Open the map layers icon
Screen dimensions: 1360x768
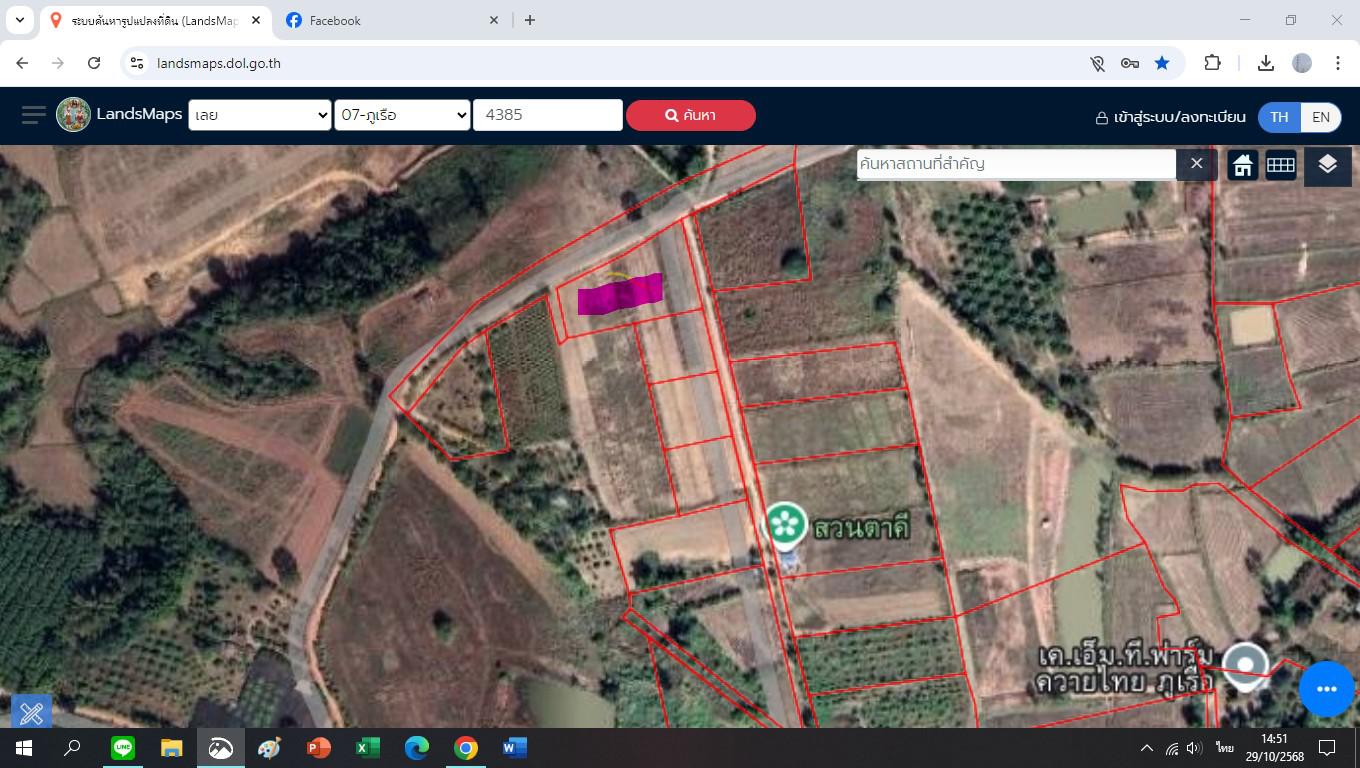click(1327, 165)
